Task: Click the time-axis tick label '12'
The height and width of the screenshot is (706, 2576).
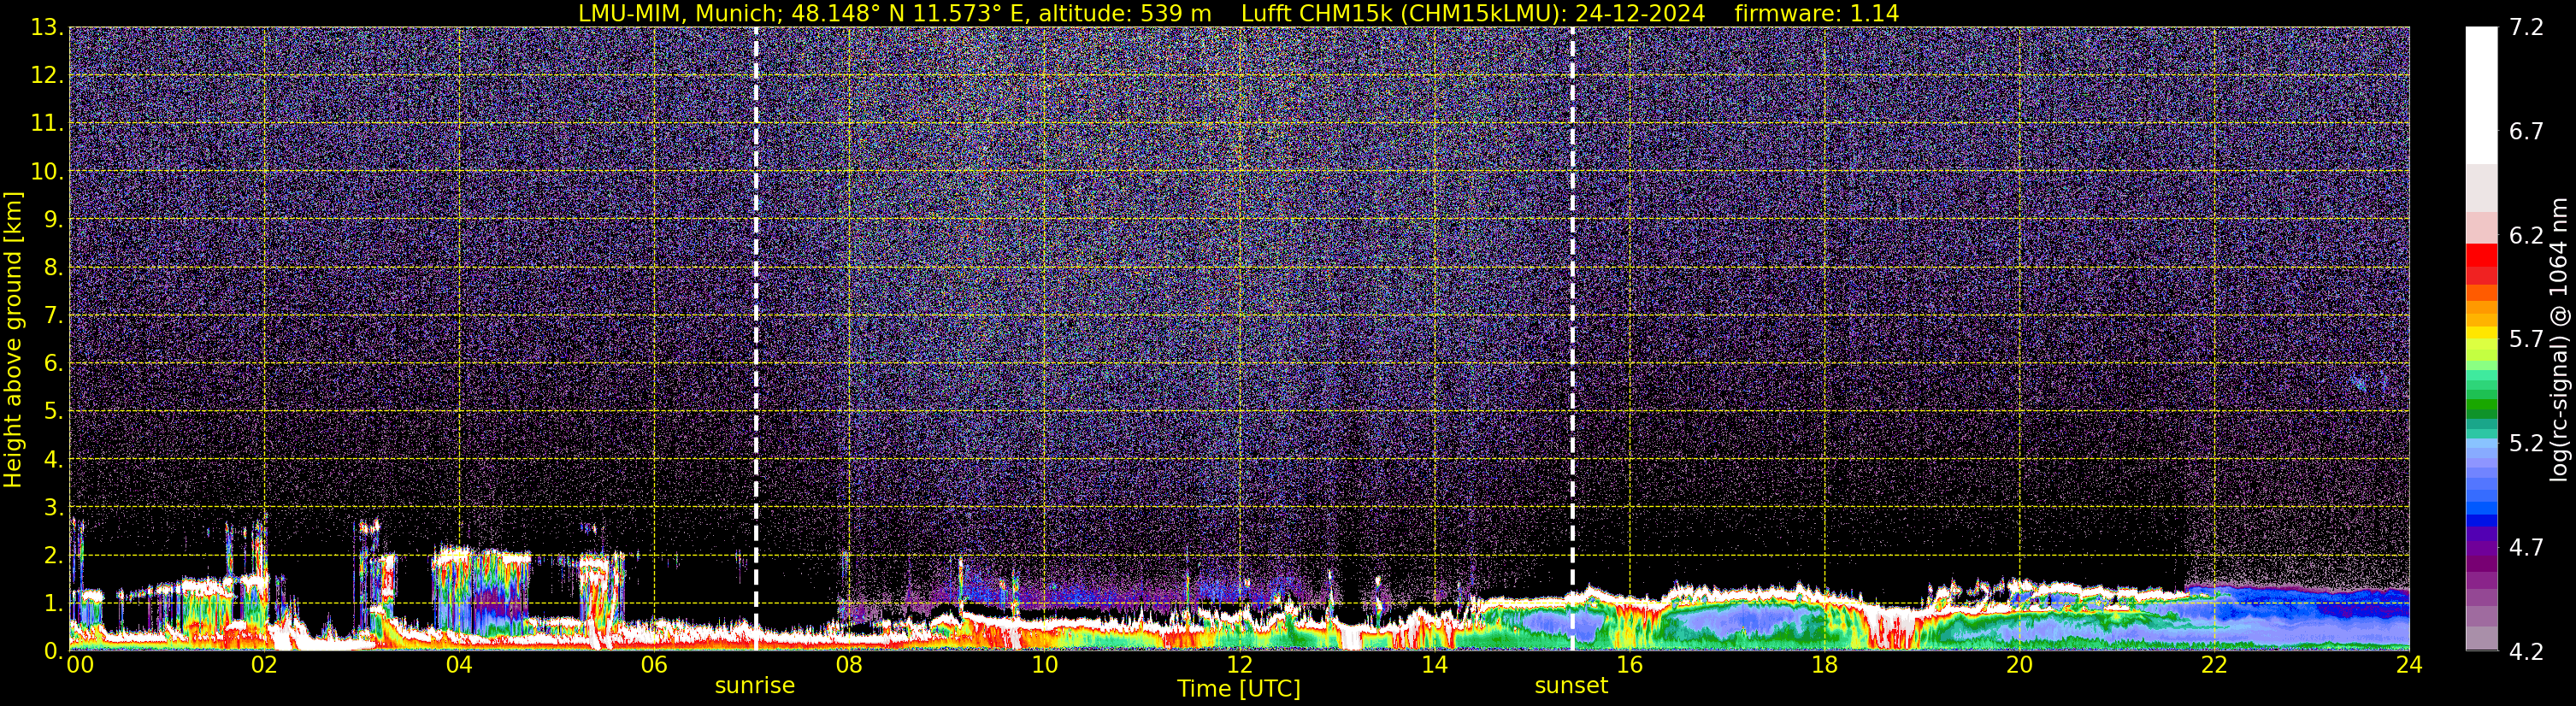Action: click(x=1239, y=665)
